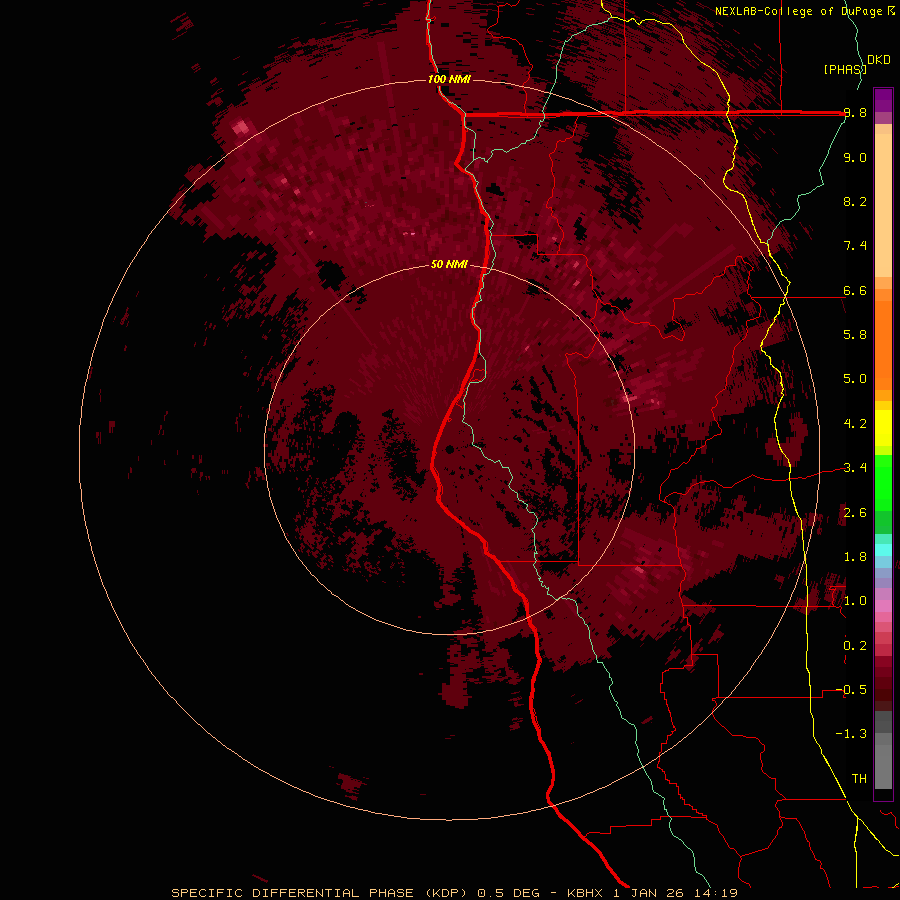Click the 5.0 scale label
This screenshot has height=900, width=900.
pos(855,379)
